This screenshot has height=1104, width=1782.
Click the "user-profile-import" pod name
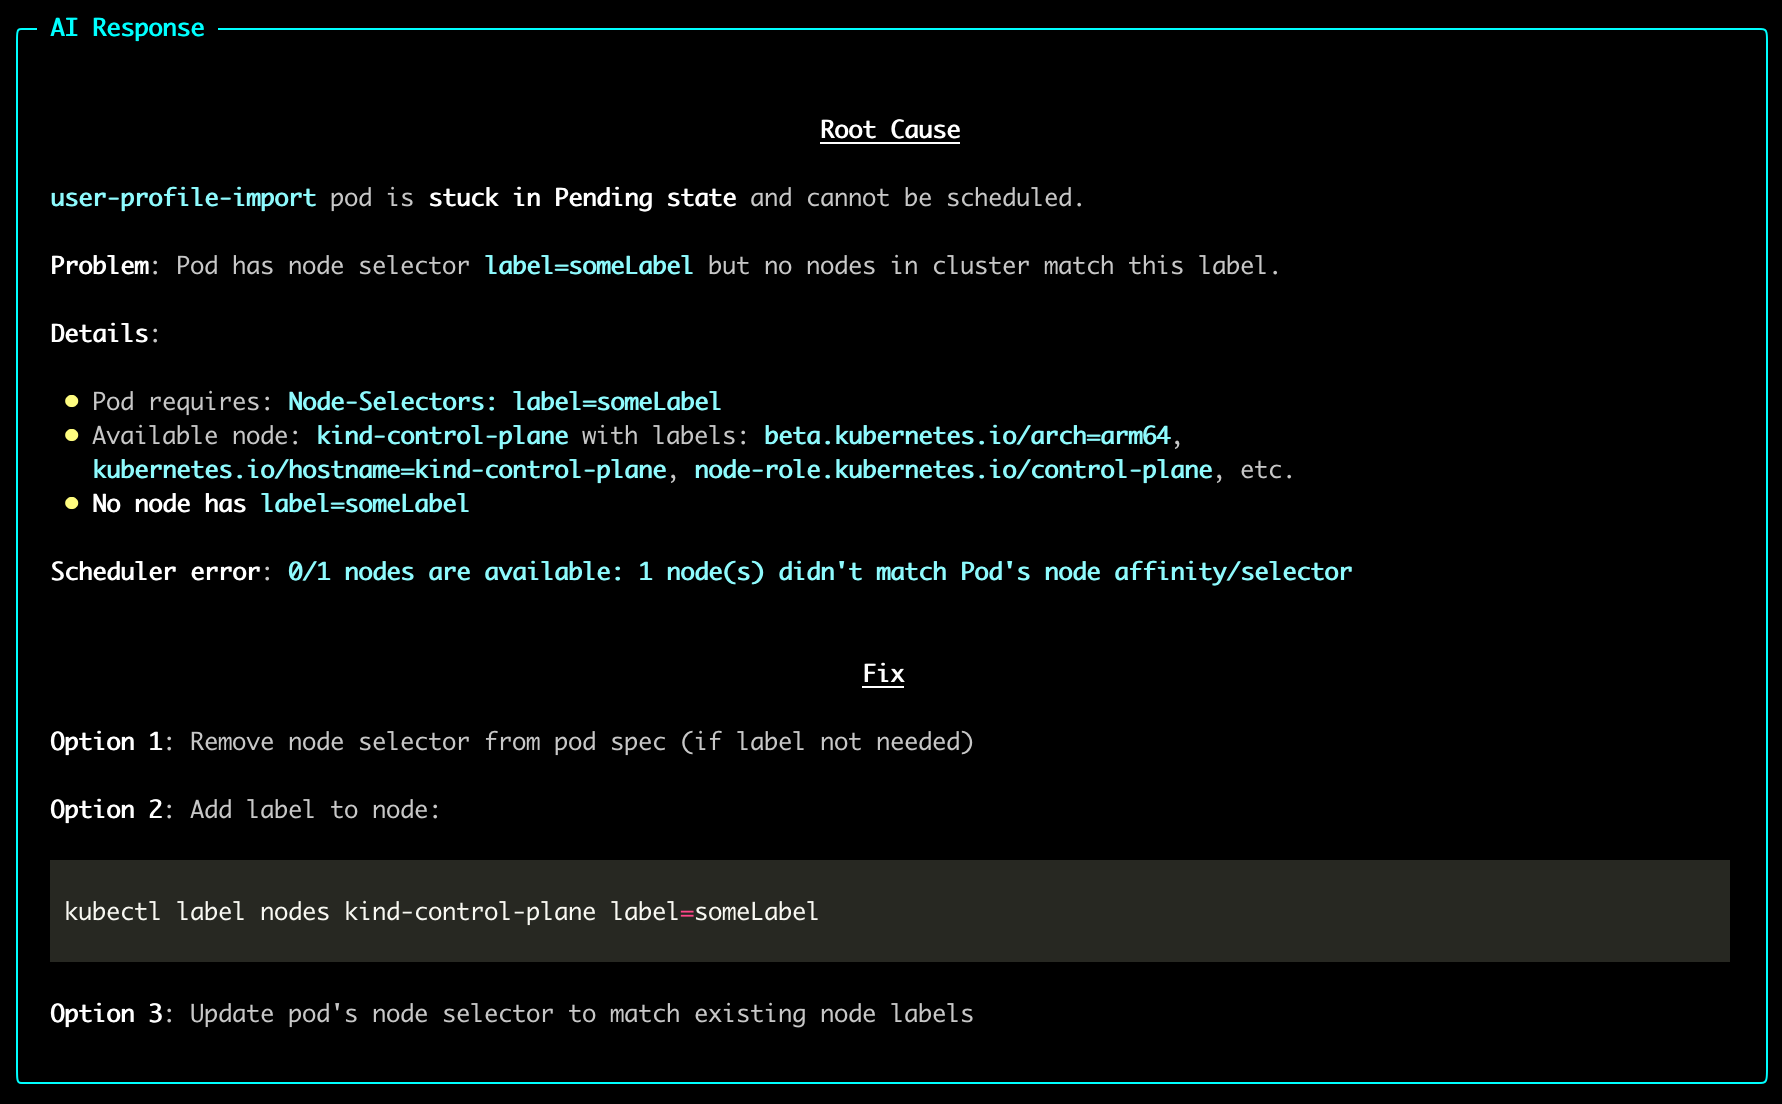(183, 198)
